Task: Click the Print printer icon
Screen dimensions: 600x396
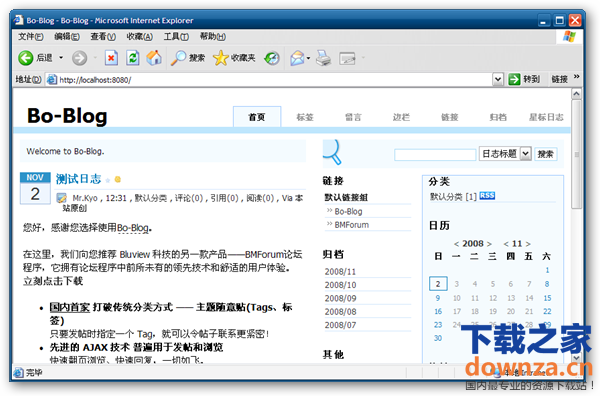Action: click(323, 58)
